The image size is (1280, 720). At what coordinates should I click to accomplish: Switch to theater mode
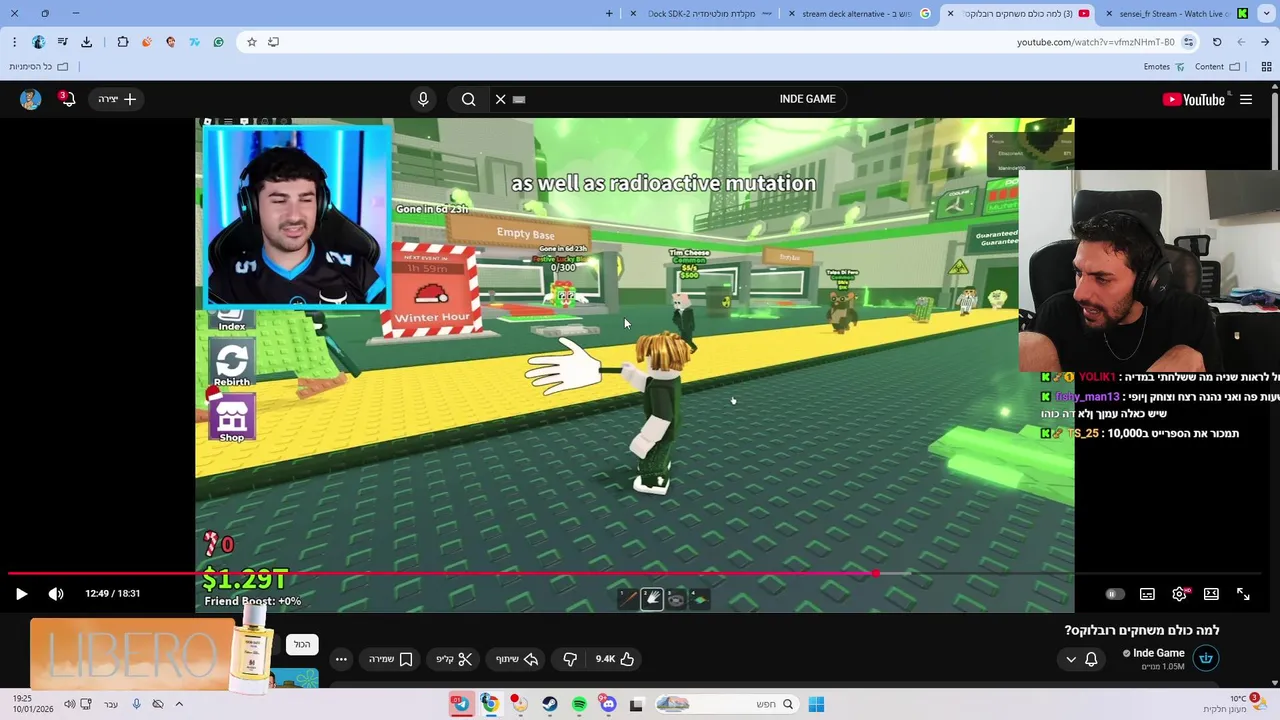(1211, 594)
